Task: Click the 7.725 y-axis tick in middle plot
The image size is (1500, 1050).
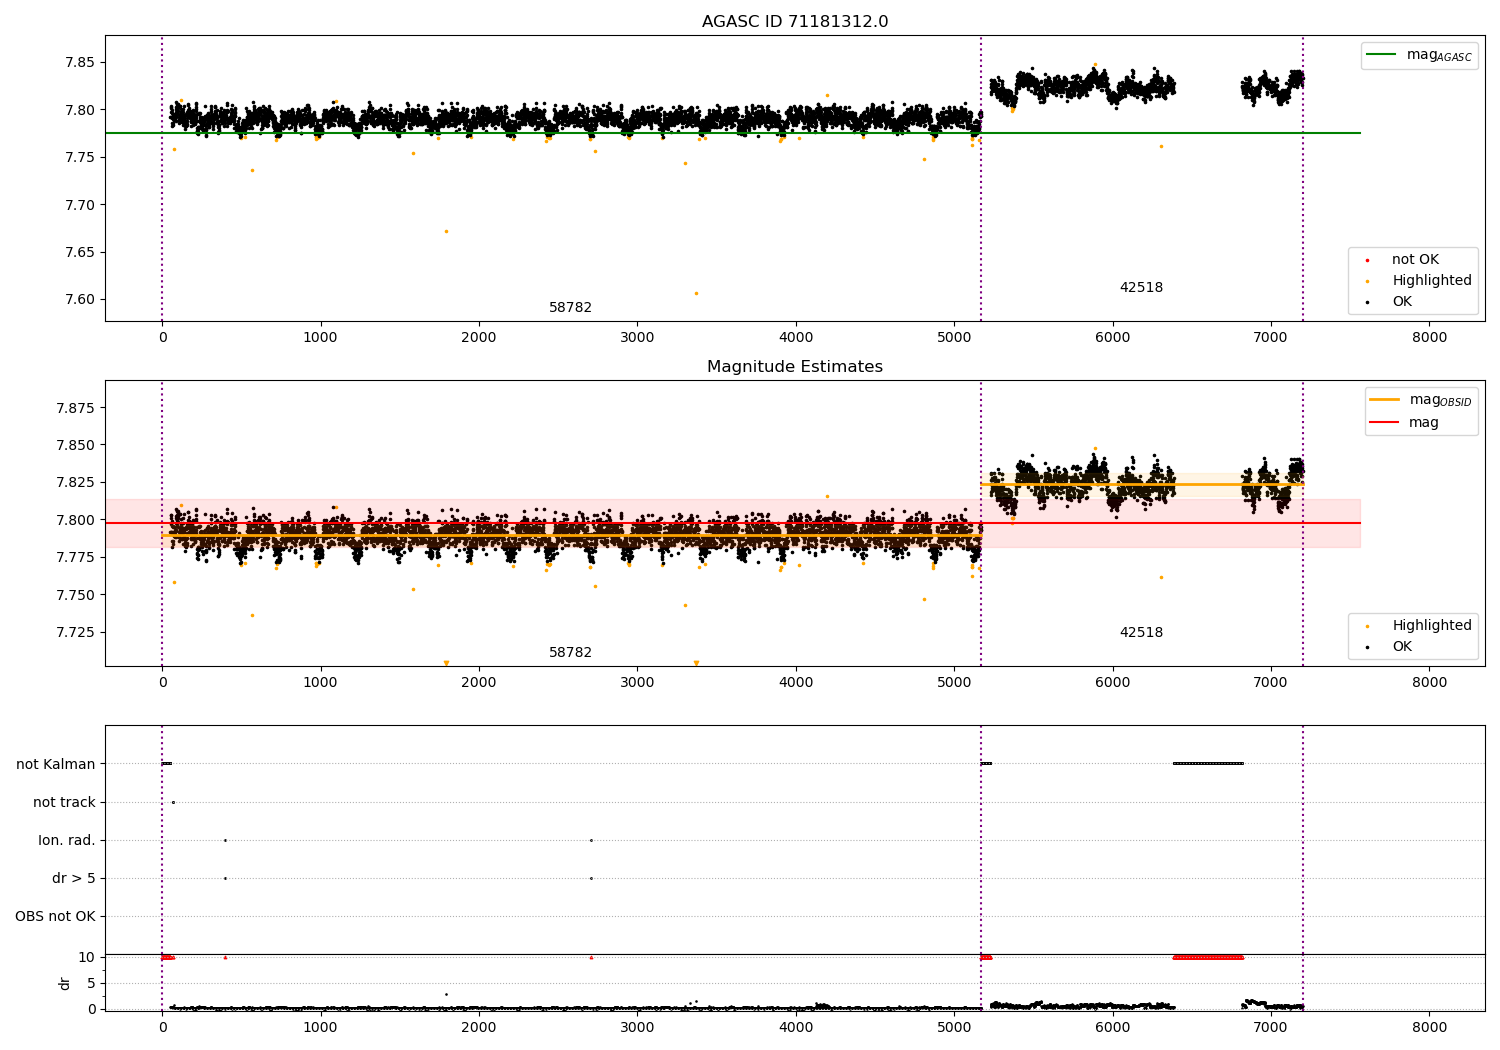Action: [x=77, y=632]
